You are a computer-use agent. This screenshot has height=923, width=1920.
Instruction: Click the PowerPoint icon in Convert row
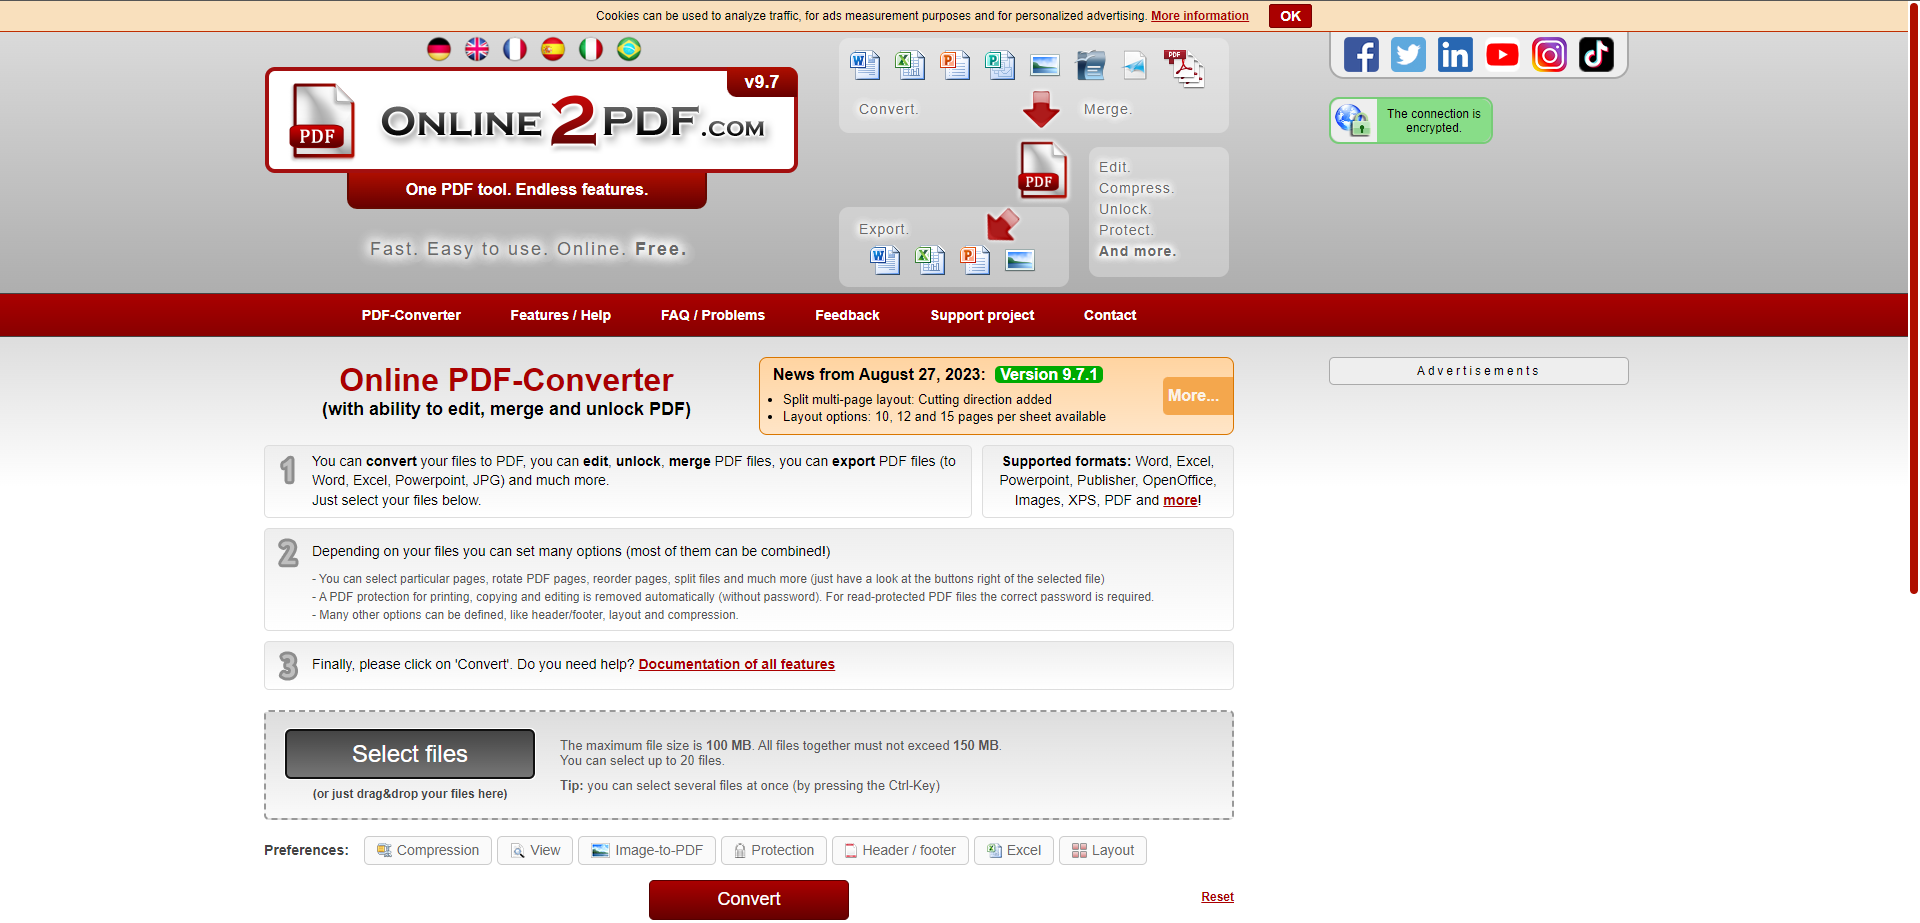click(x=955, y=65)
